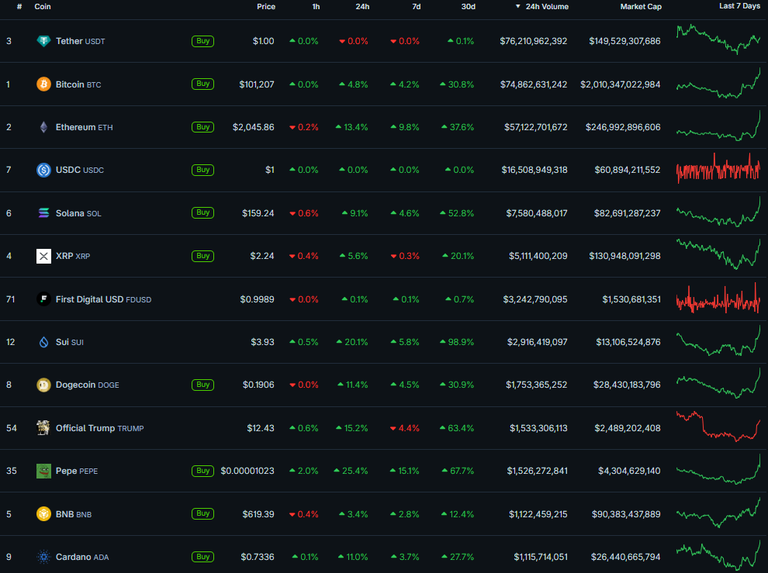Click the Solana logo icon
Viewport: 768px width, 573px height.
[x=44, y=213]
